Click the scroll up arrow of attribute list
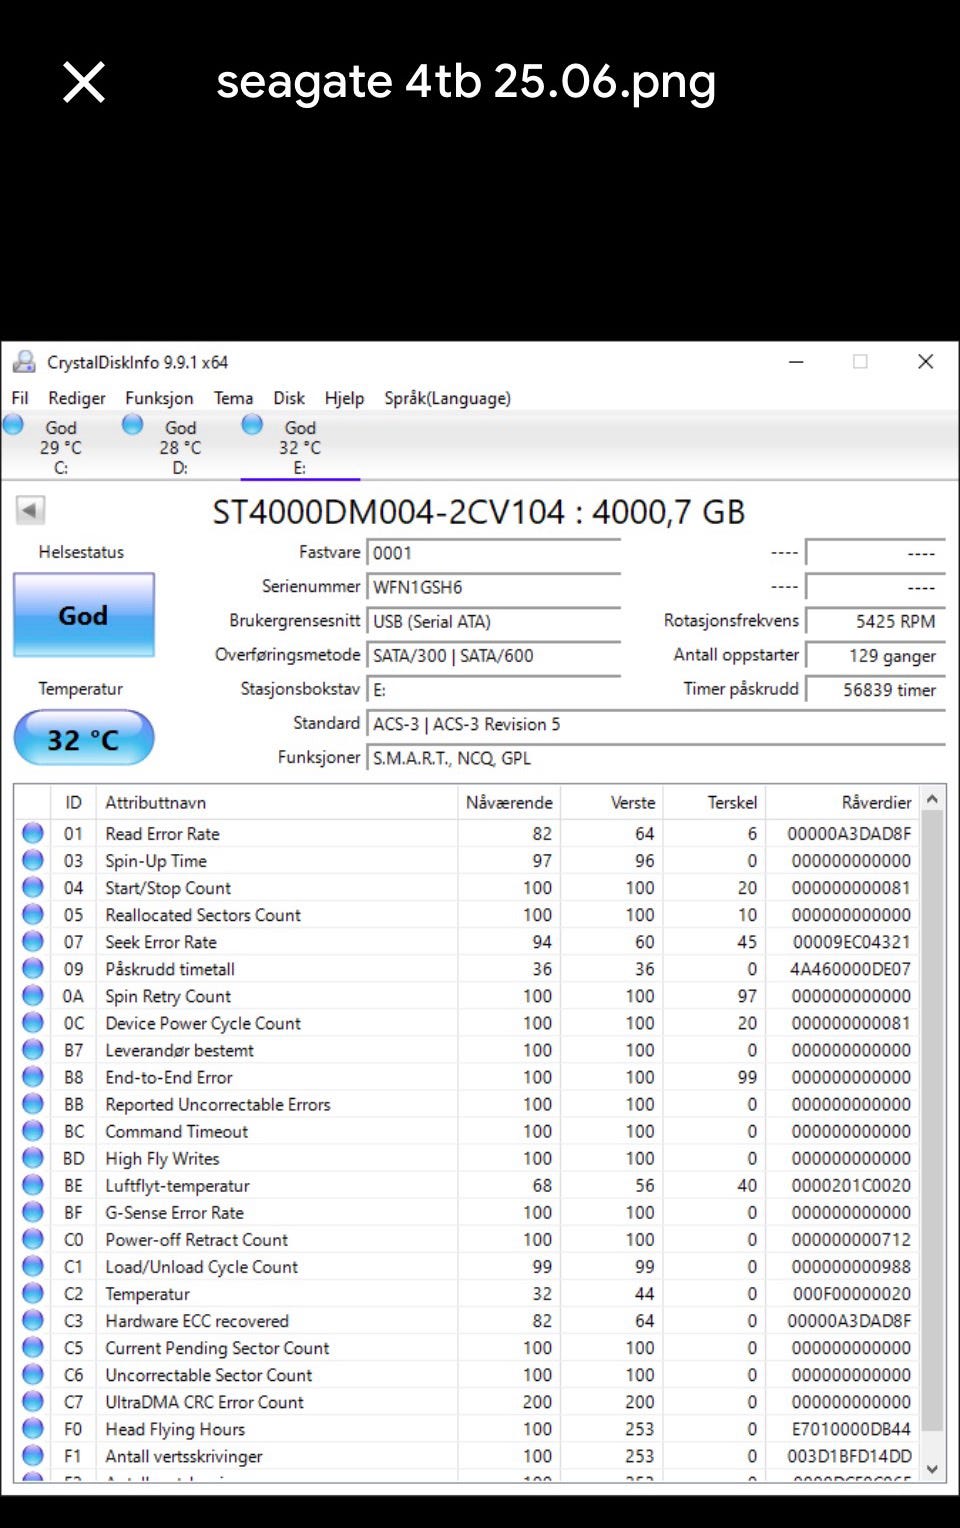 (932, 799)
